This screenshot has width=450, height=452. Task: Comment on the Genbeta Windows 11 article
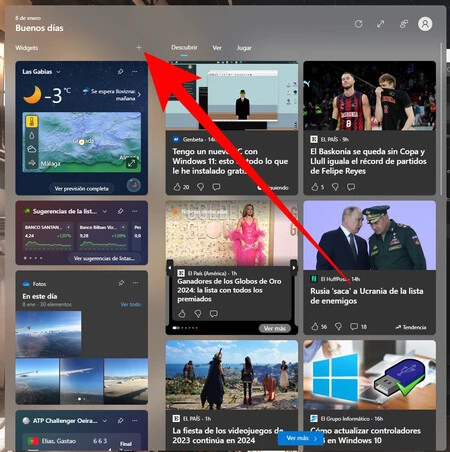(216, 187)
